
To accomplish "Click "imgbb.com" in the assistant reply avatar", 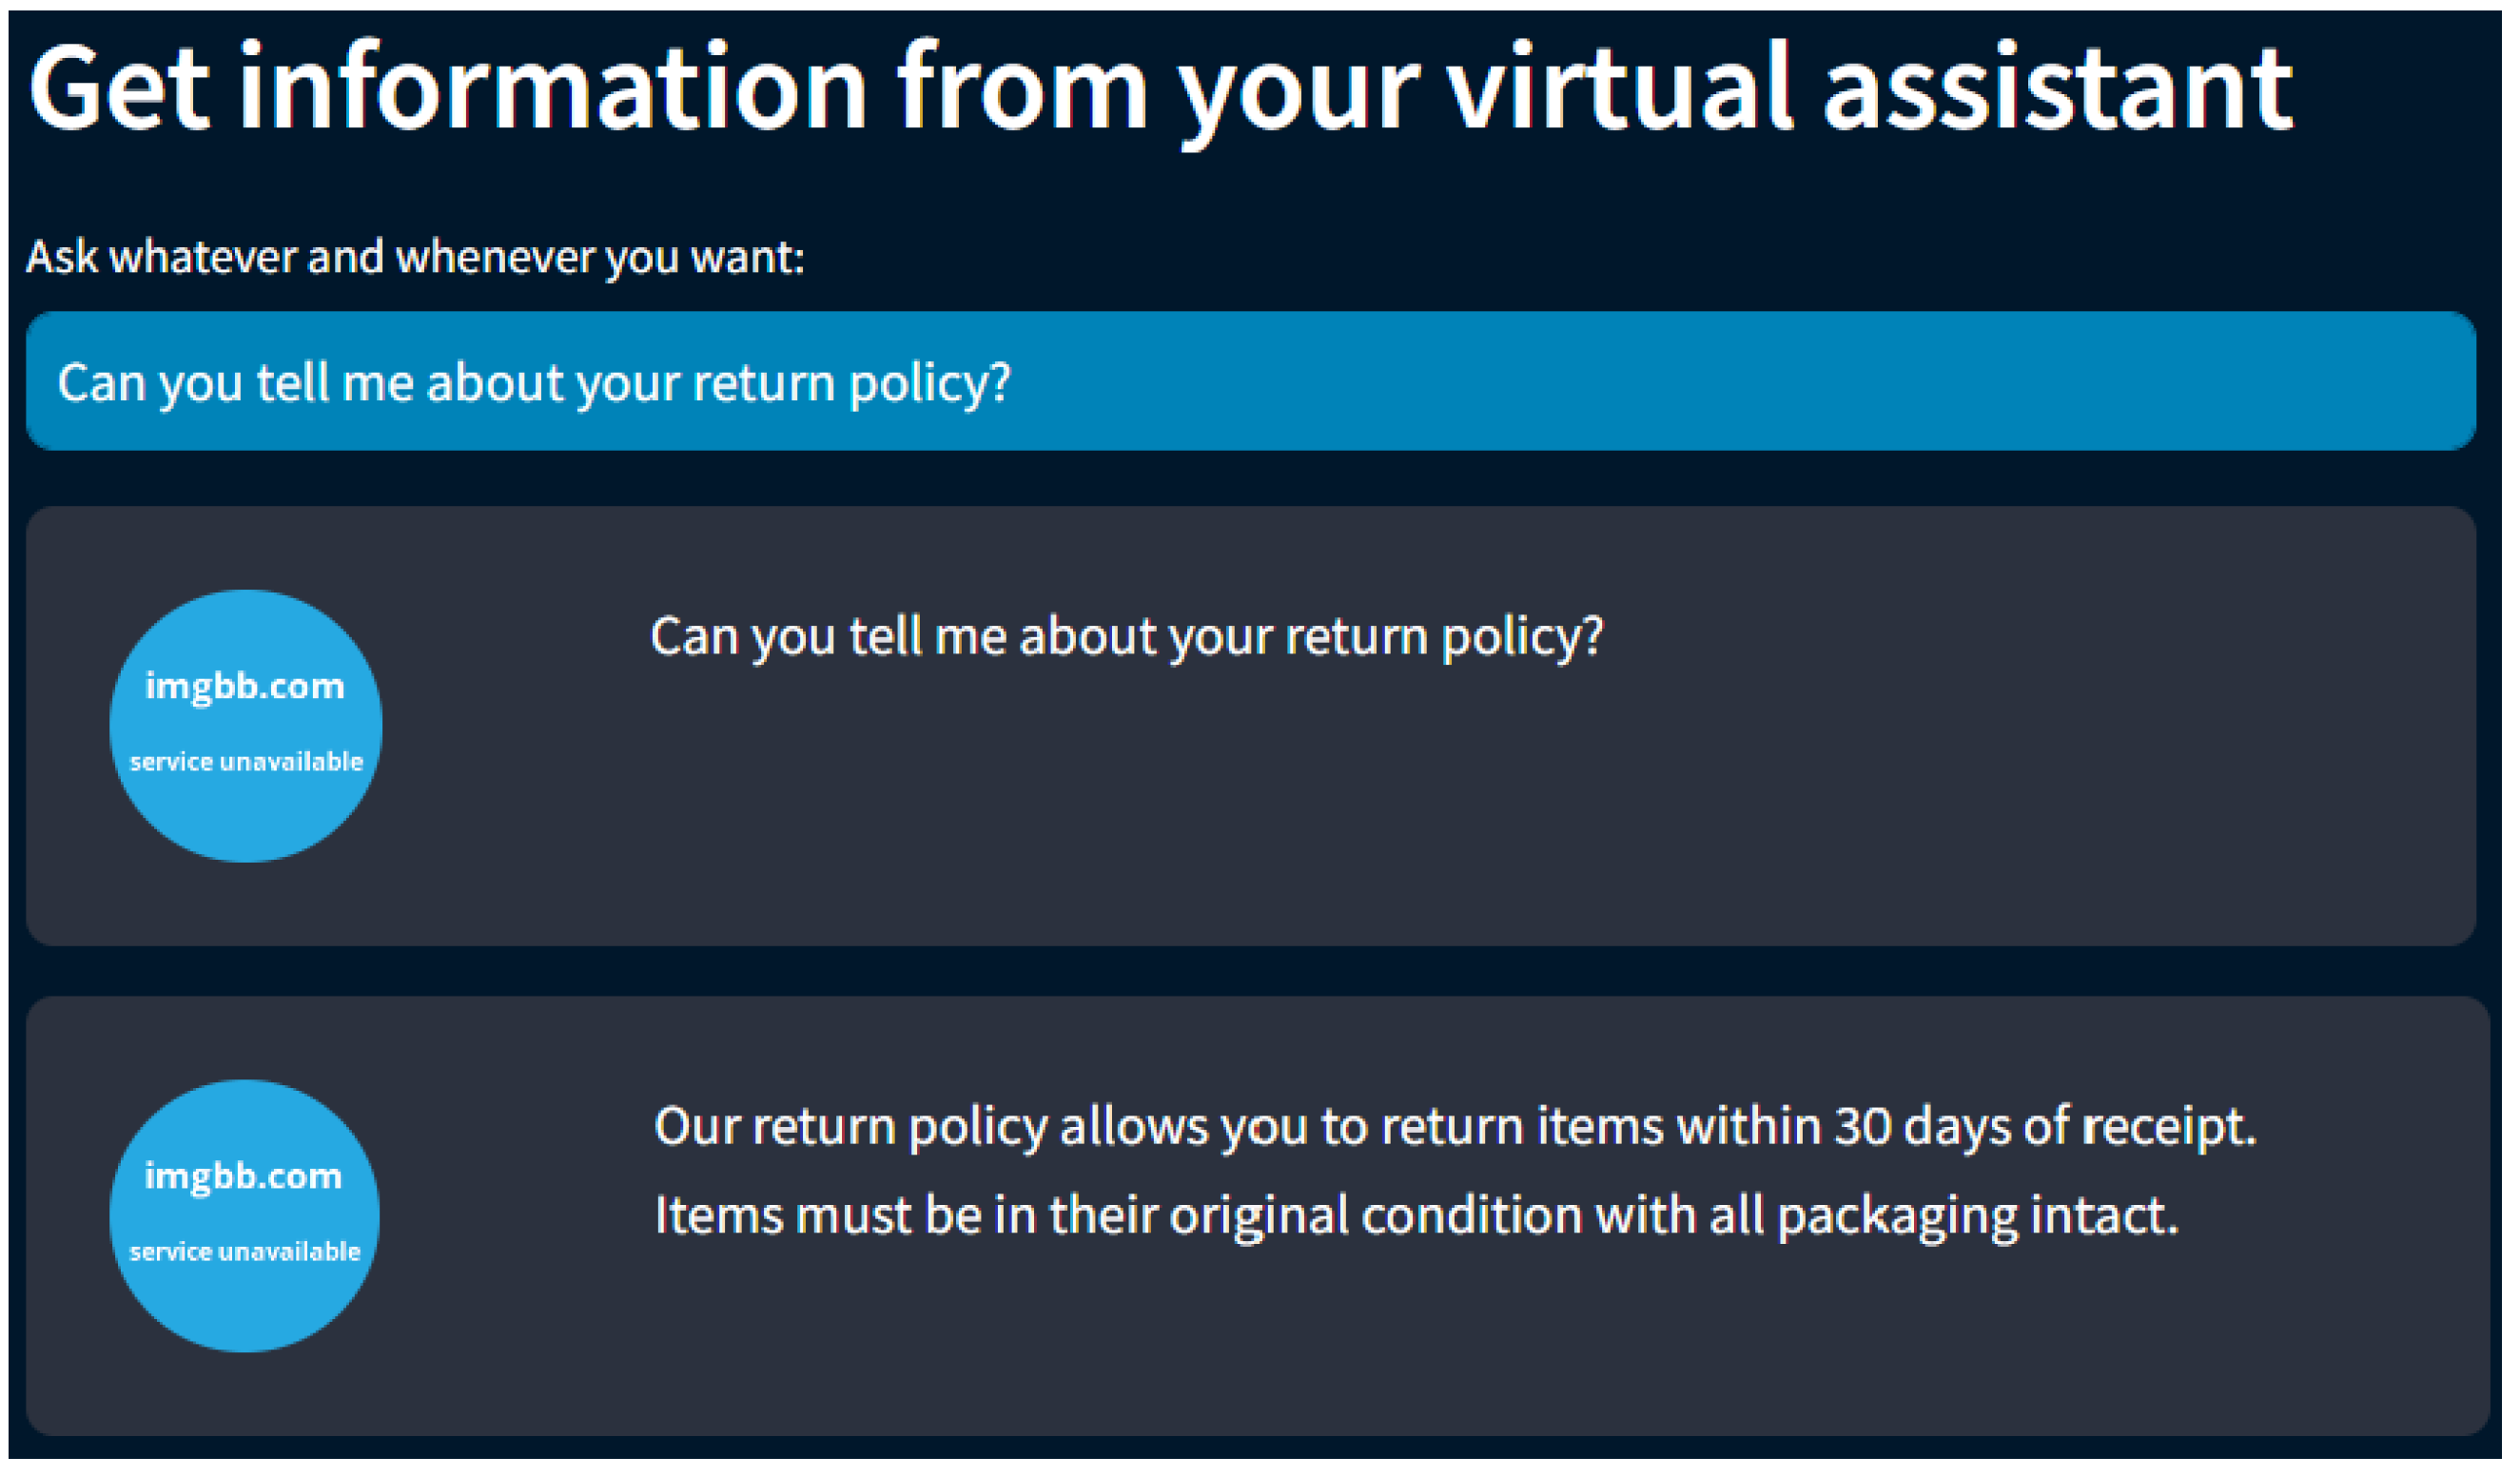I will (x=244, y=1177).
